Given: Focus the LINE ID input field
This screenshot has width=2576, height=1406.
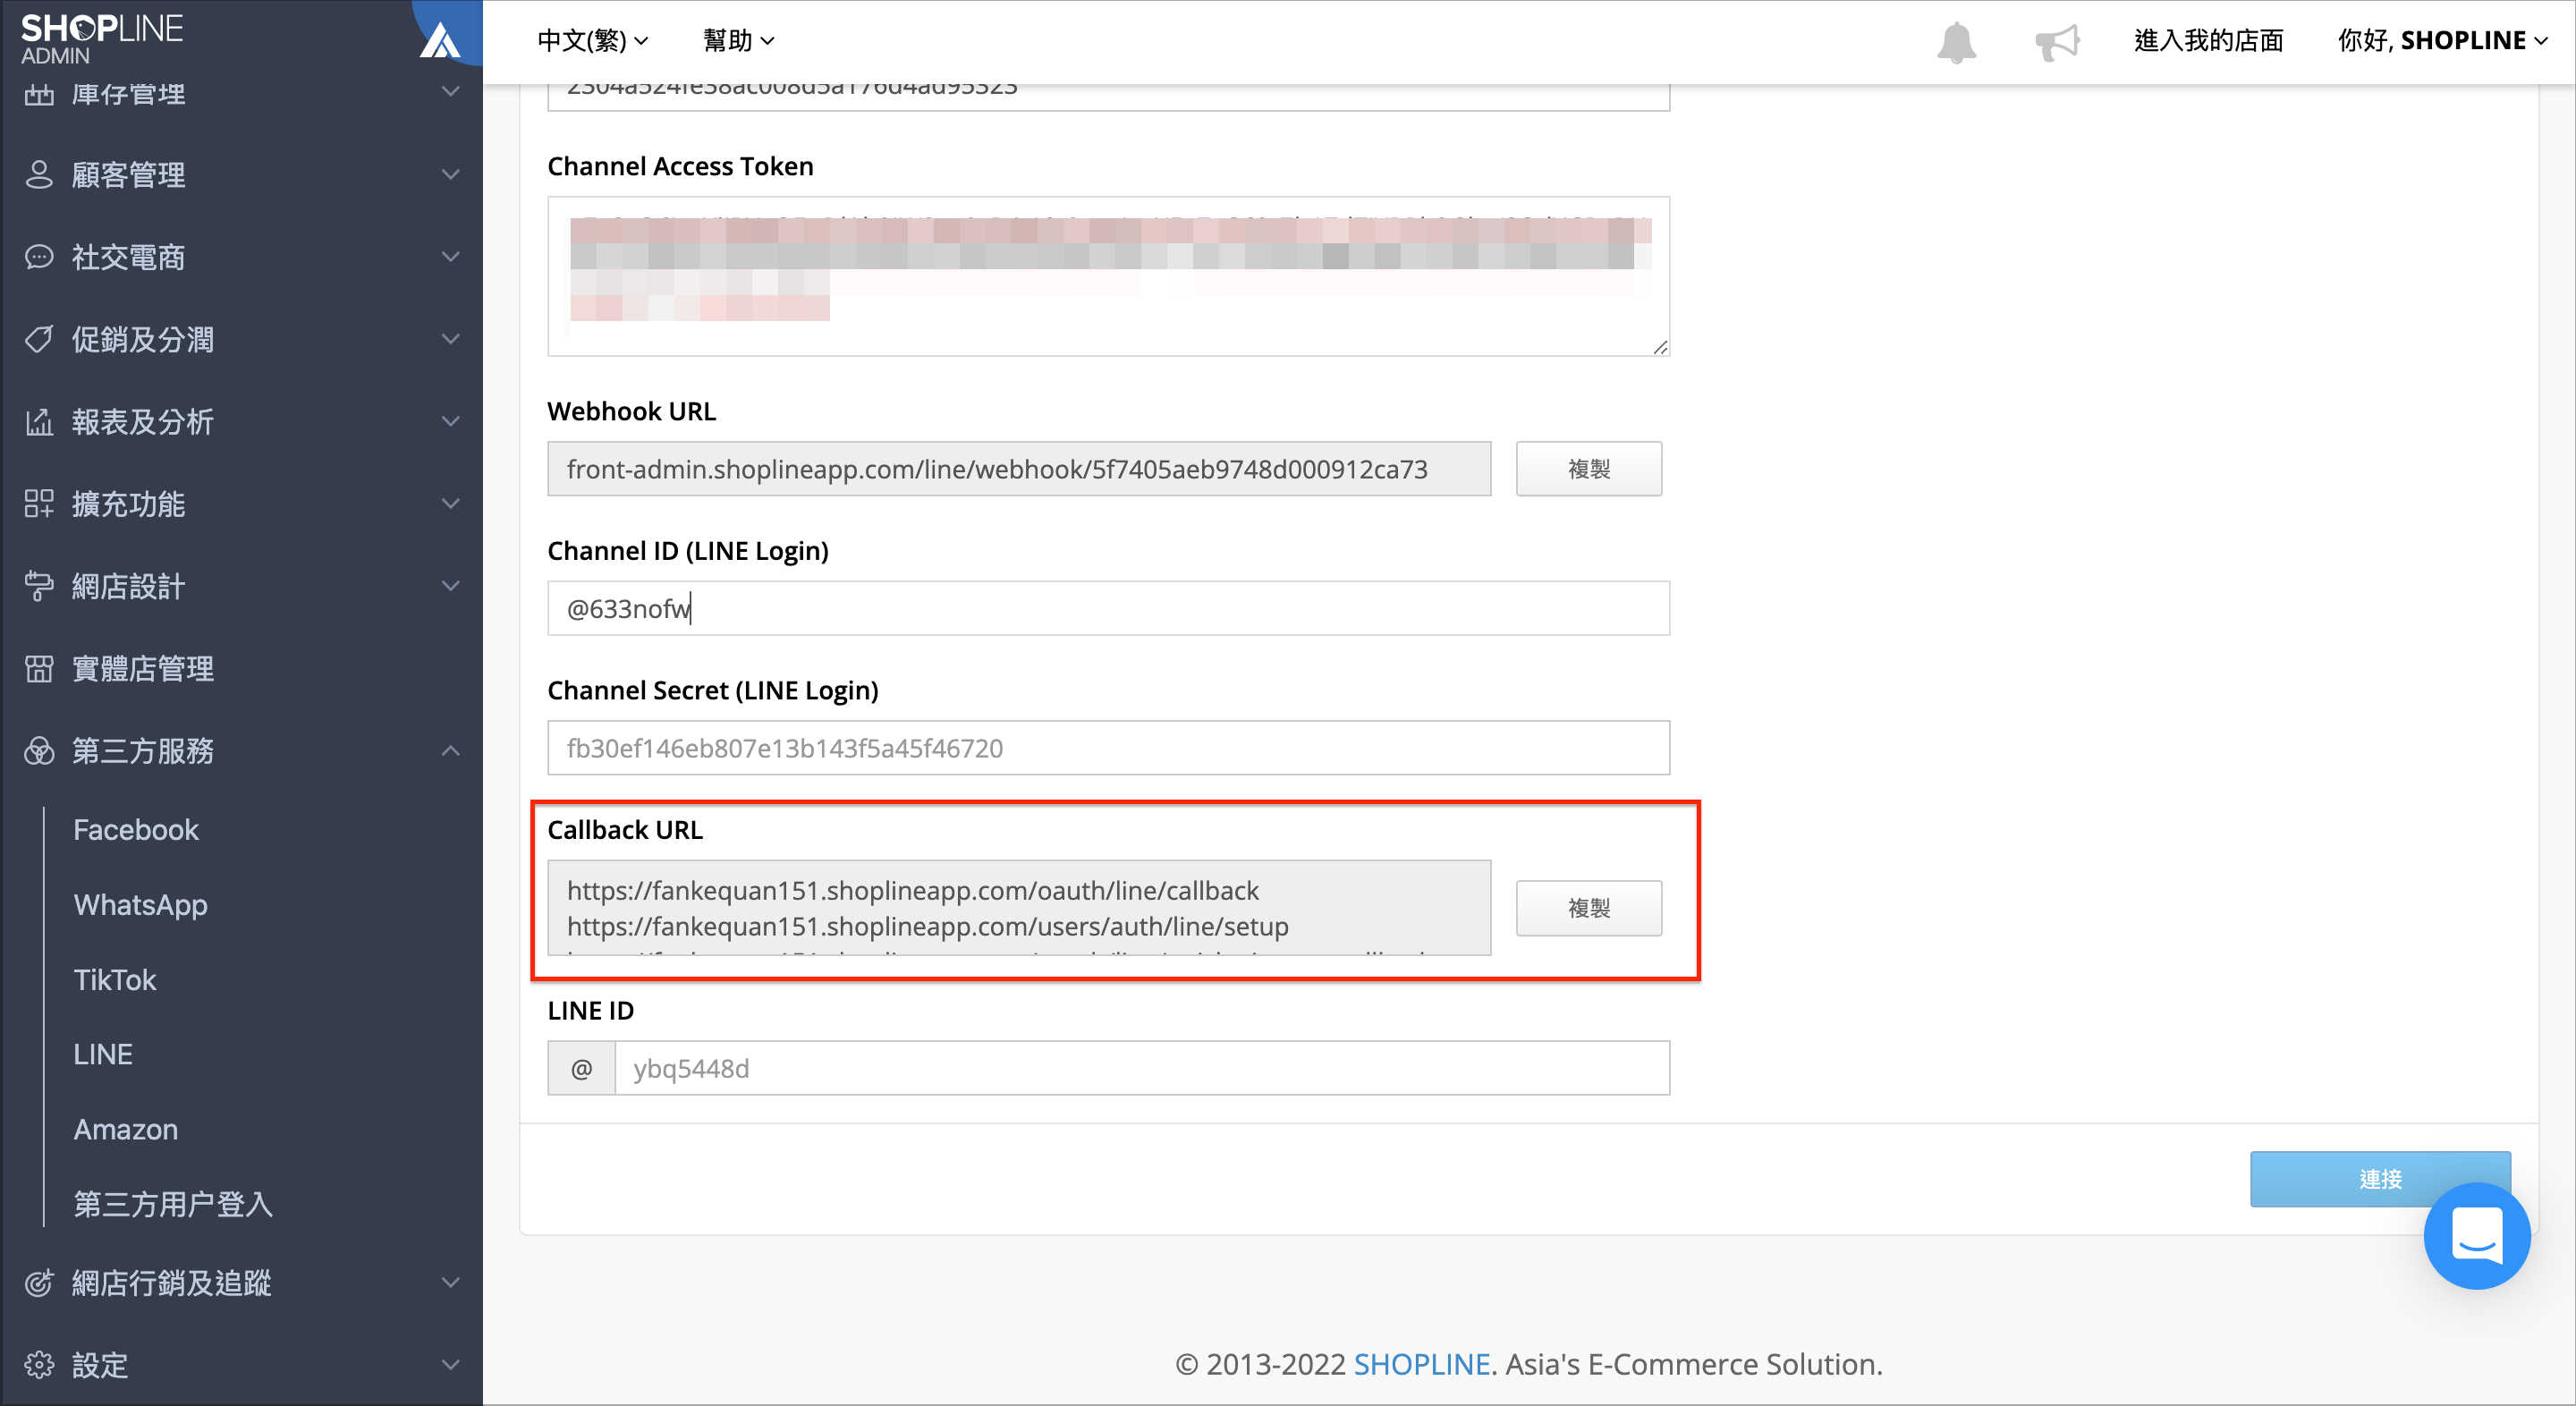Looking at the screenshot, I should [x=1142, y=1068].
